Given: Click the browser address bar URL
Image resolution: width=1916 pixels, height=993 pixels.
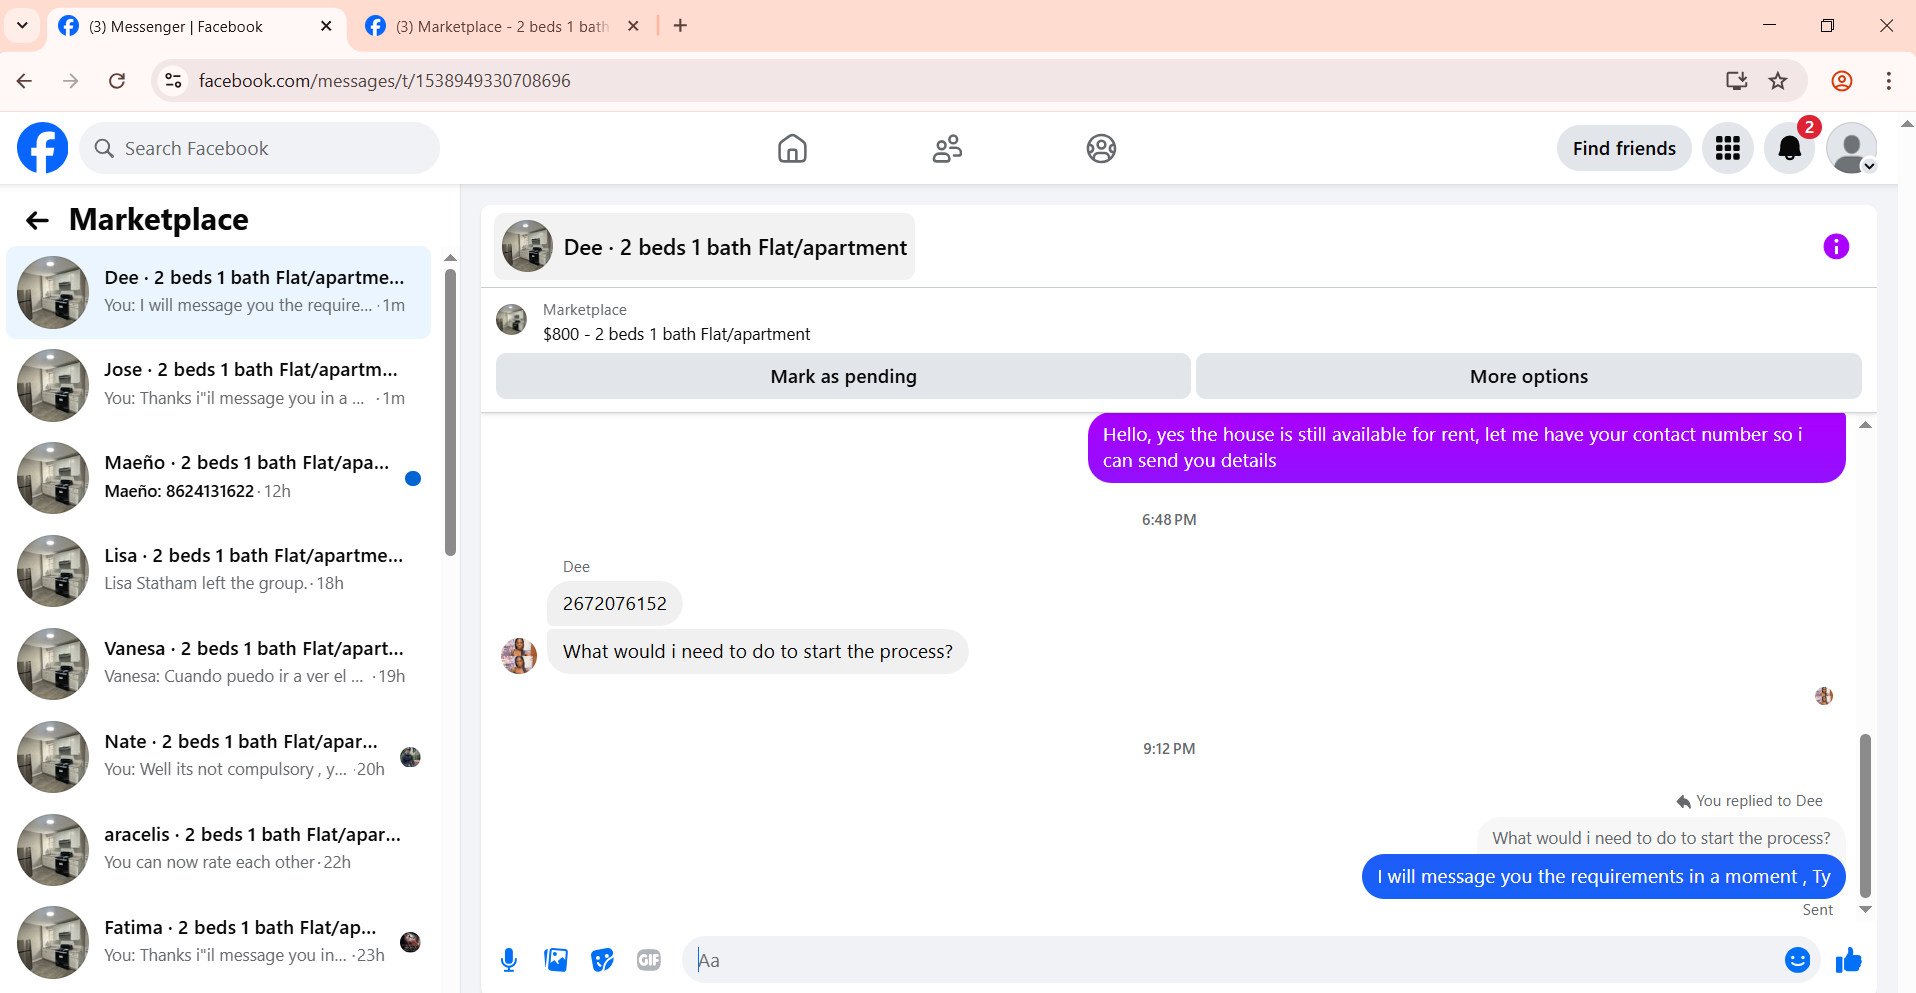Looking at the screenshot, I should coord(384,81).
